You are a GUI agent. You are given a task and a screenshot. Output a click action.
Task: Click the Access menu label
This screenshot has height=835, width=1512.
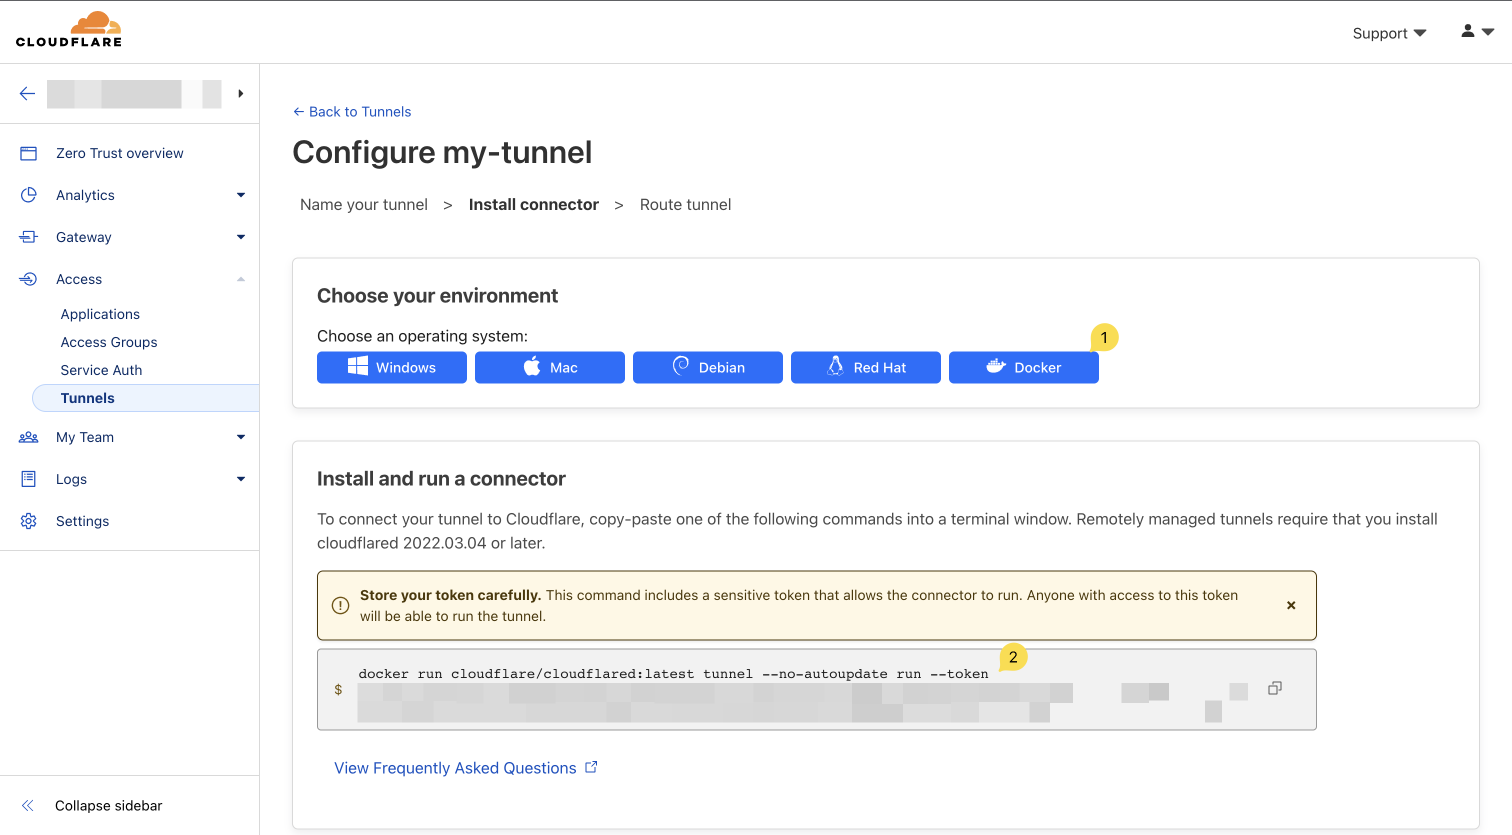coord(79,279)
